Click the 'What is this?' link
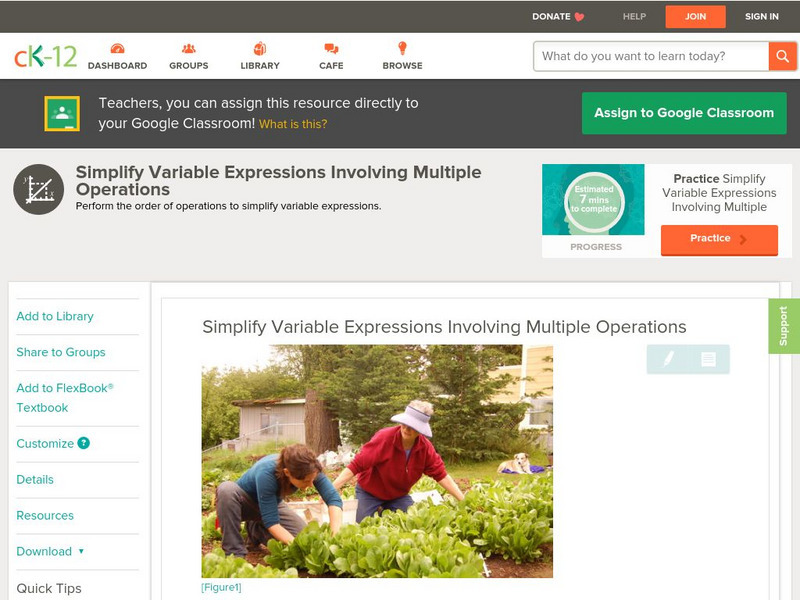Image resolution: width=800 pixels, height=600 pixels. [x=293, y=124]
